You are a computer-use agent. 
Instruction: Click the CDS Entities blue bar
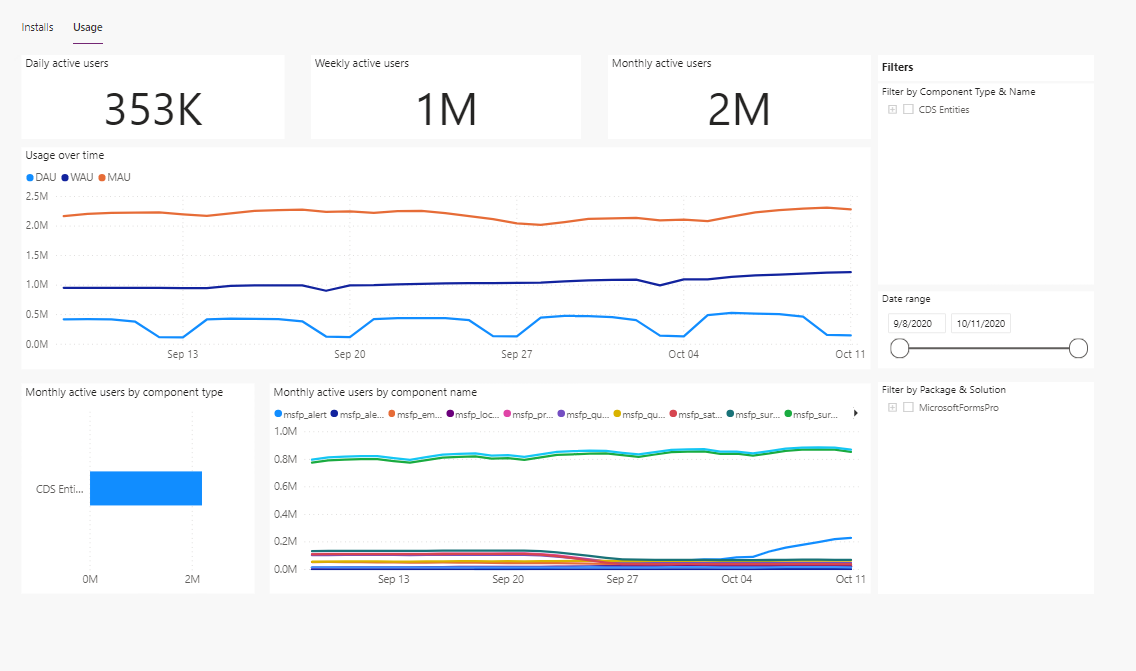coord(146,488)
